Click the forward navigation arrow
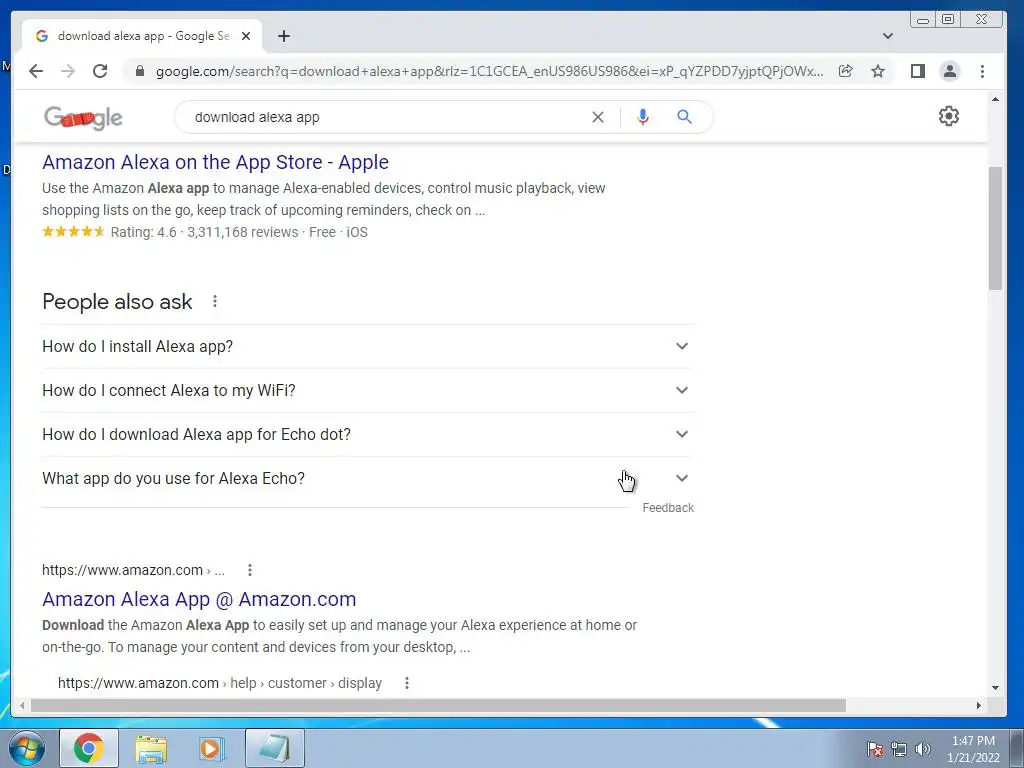 [68, 71]
